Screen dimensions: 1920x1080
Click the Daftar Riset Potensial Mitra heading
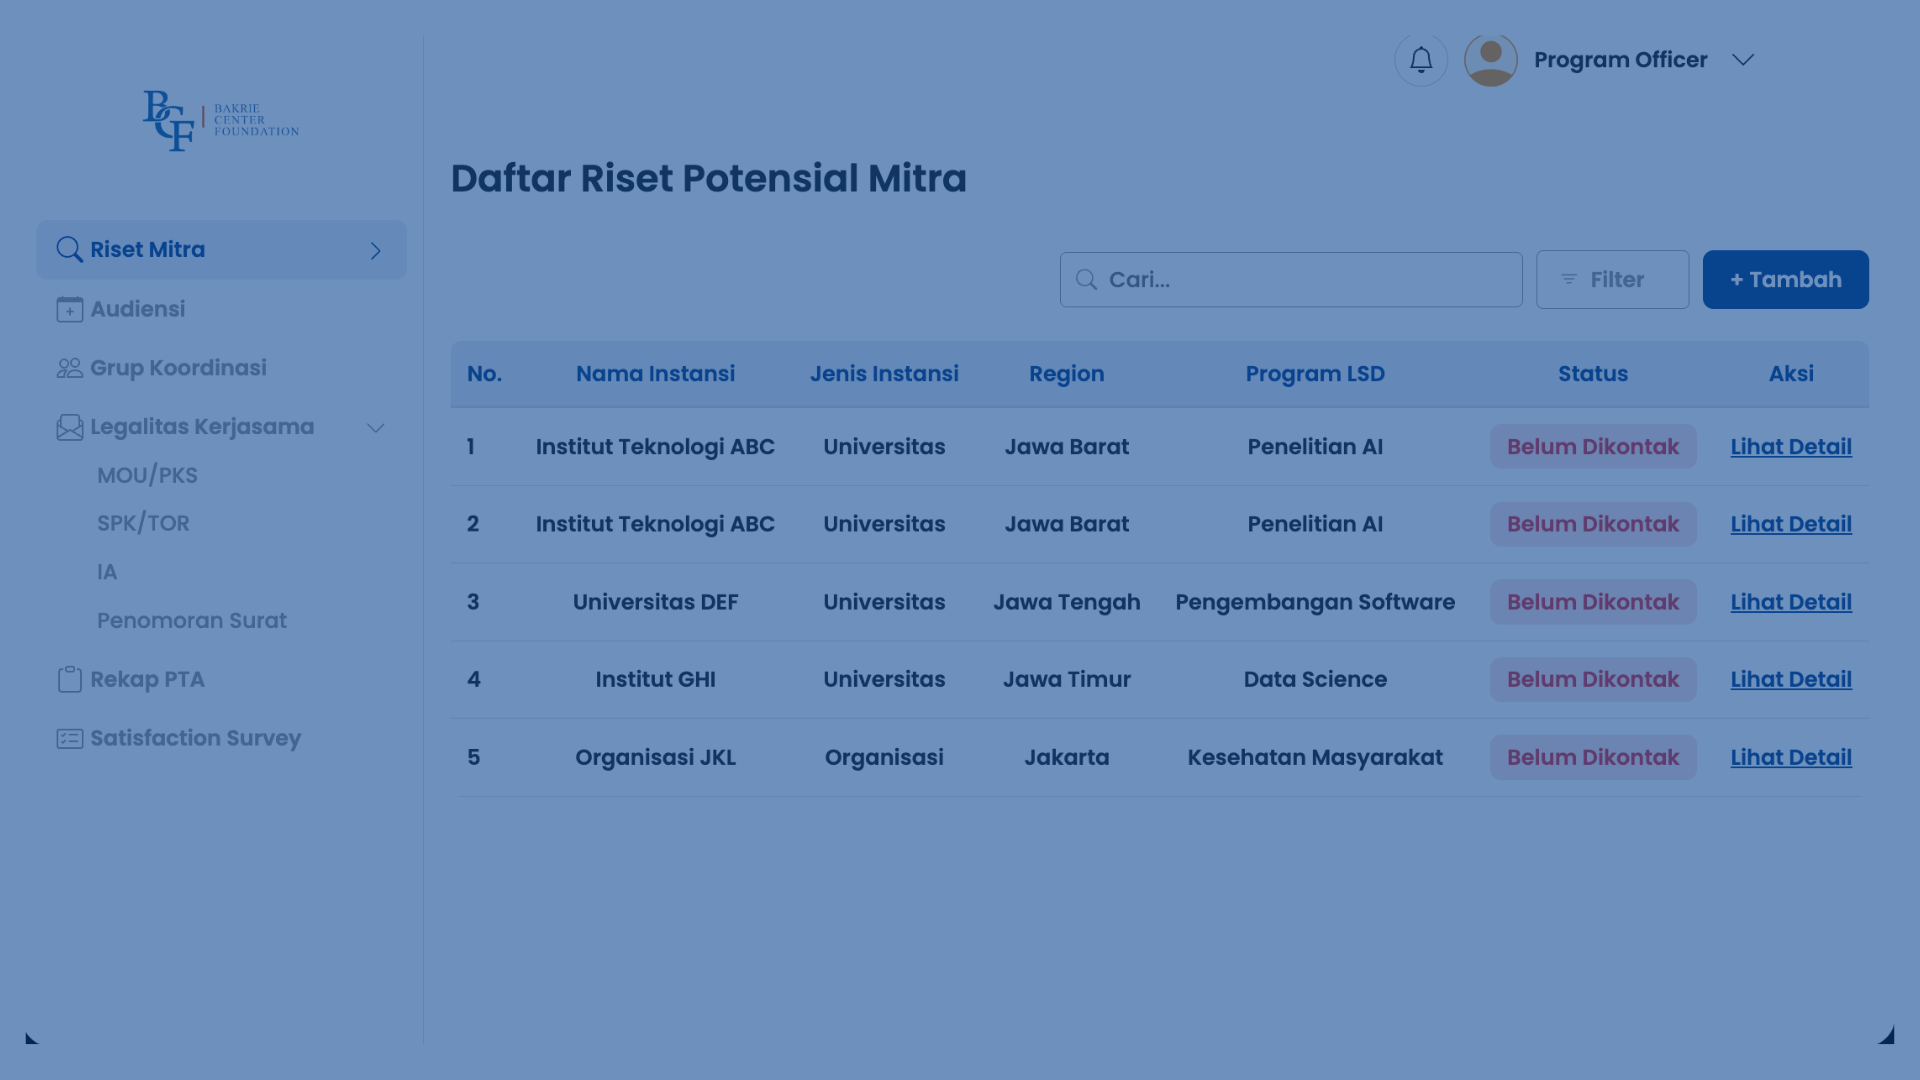[x=708, y=178]
